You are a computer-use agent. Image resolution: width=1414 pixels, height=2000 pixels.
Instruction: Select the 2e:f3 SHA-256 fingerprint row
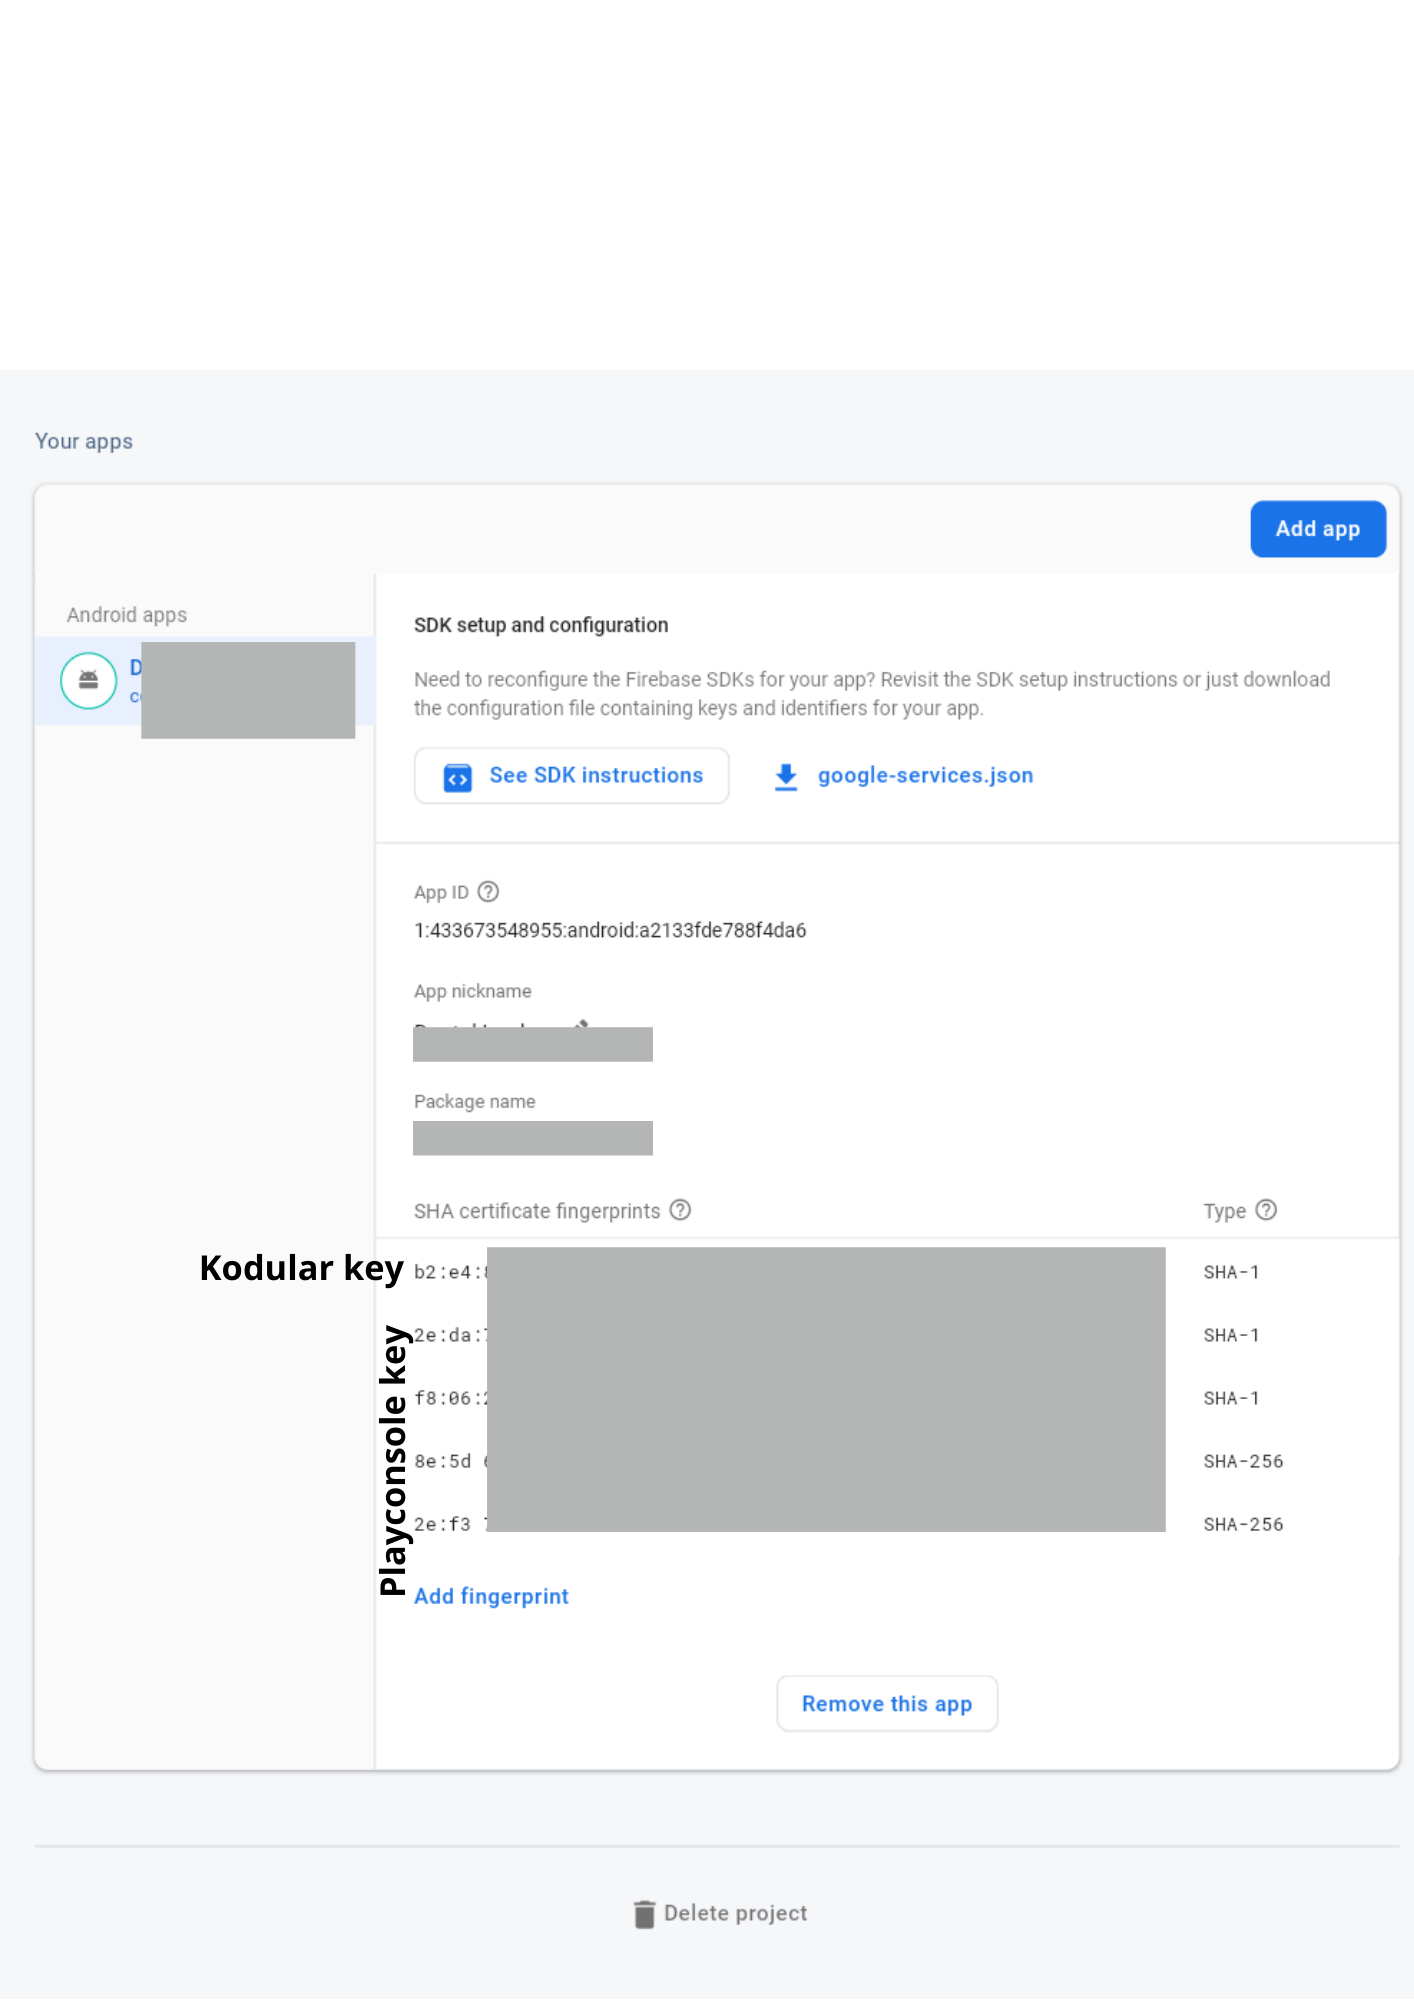[444, 1524]
